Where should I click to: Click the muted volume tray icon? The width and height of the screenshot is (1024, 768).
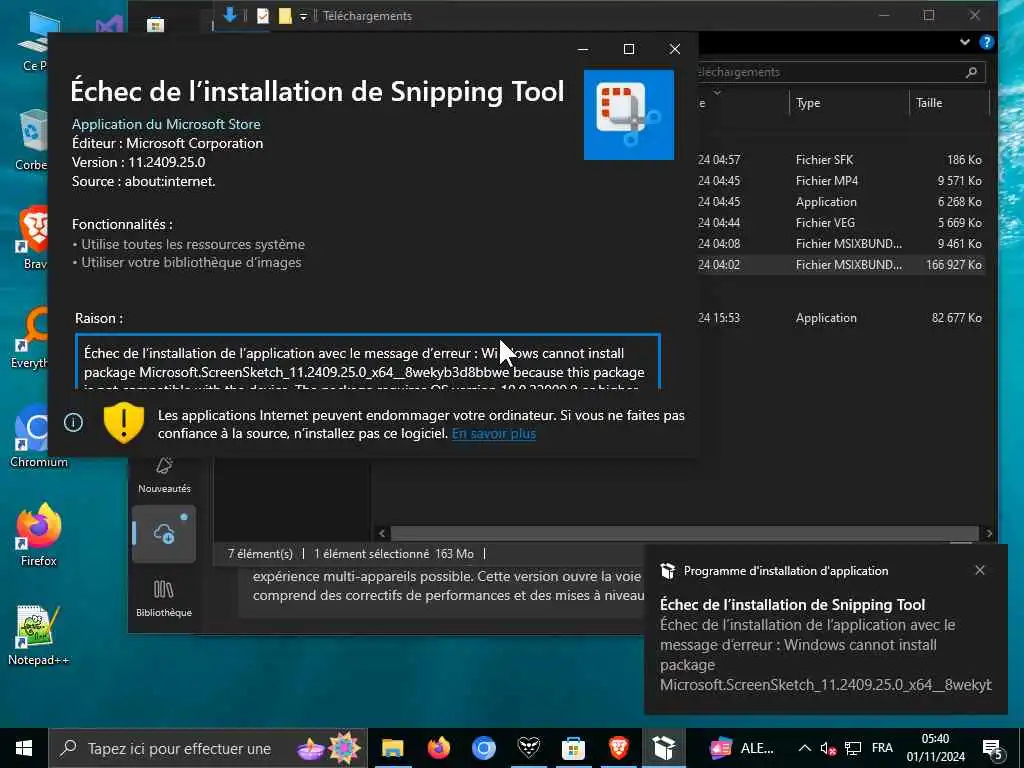[828, 748]
